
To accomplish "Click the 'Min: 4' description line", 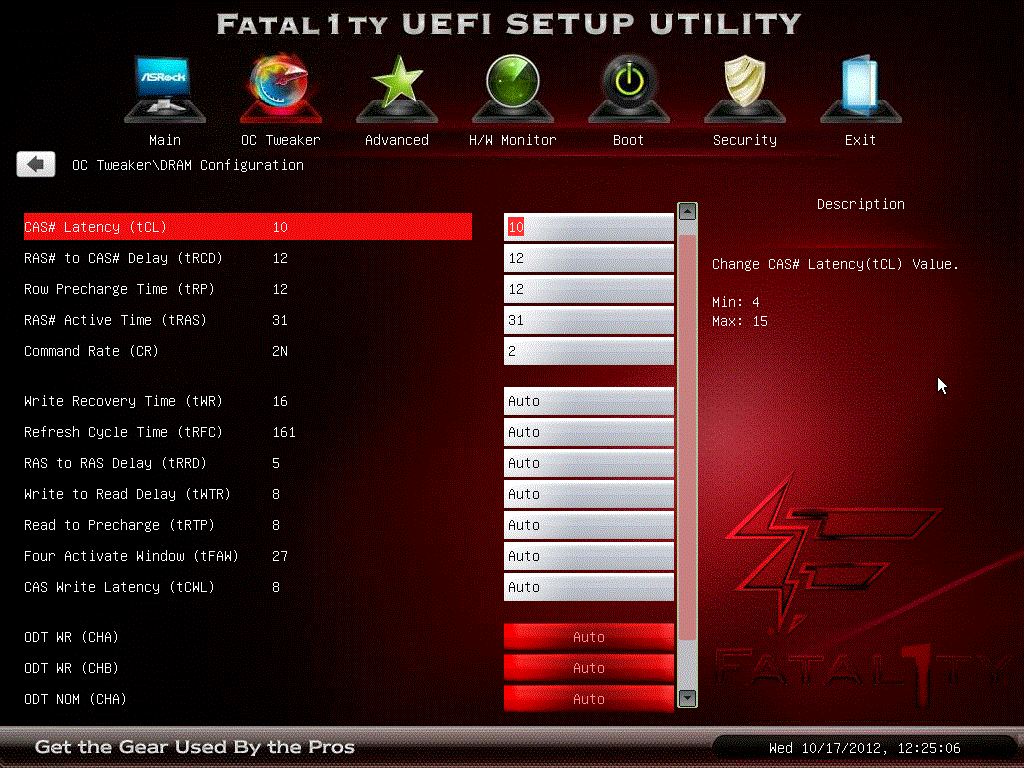I will [735, 302].
